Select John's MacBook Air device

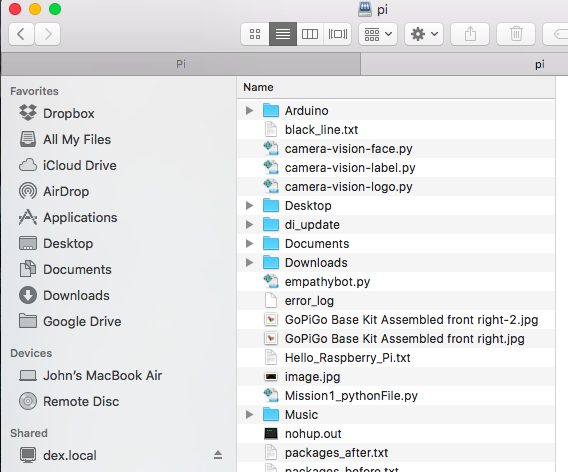click(103, 376)
